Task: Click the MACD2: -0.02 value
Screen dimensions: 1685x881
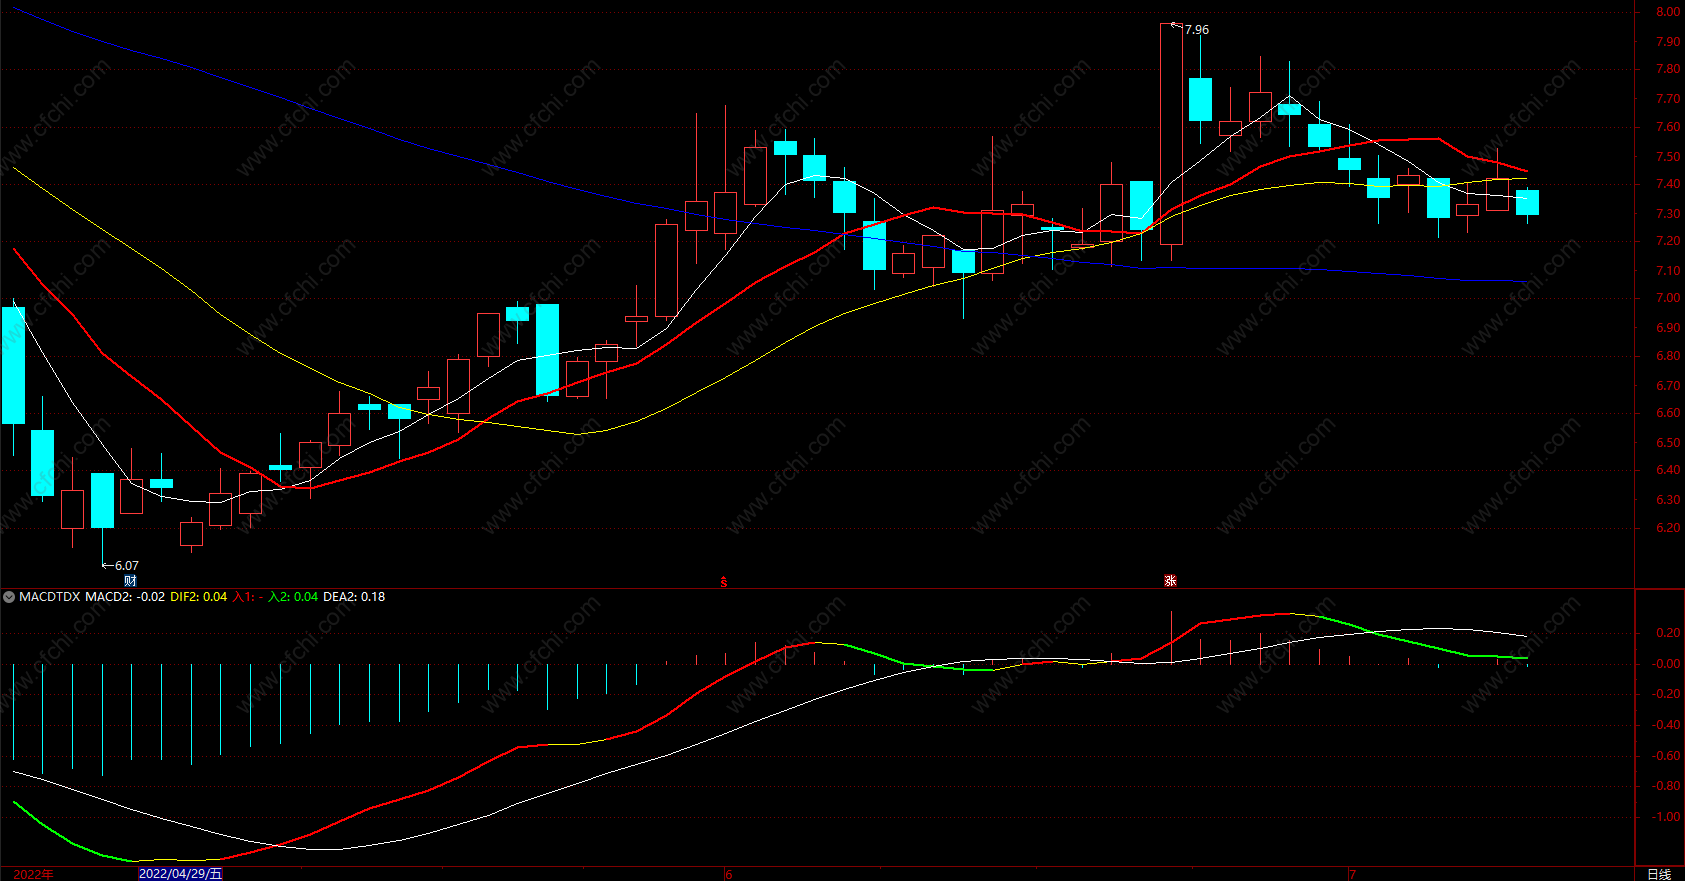Action: 125,597
